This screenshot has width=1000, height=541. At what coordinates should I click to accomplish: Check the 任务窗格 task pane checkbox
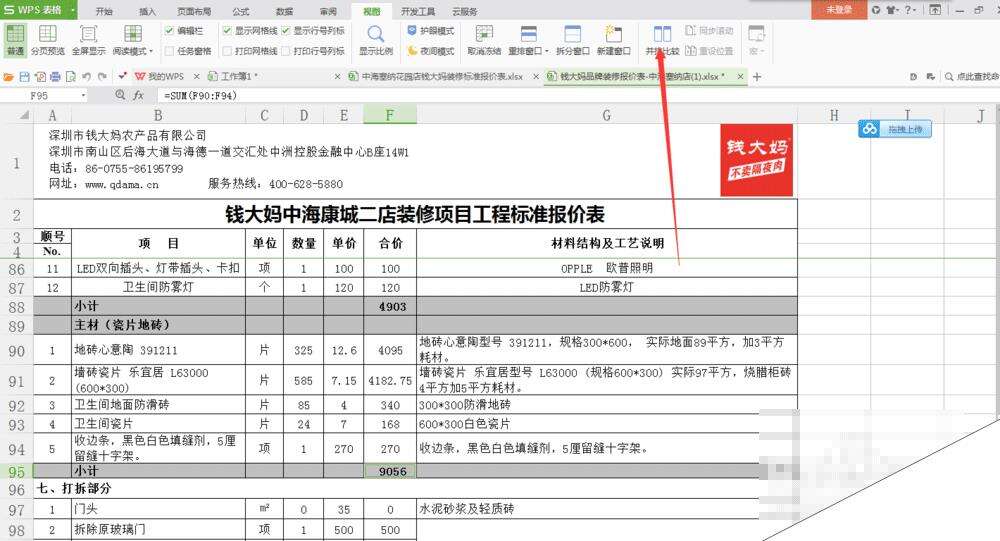click(170, 50)
